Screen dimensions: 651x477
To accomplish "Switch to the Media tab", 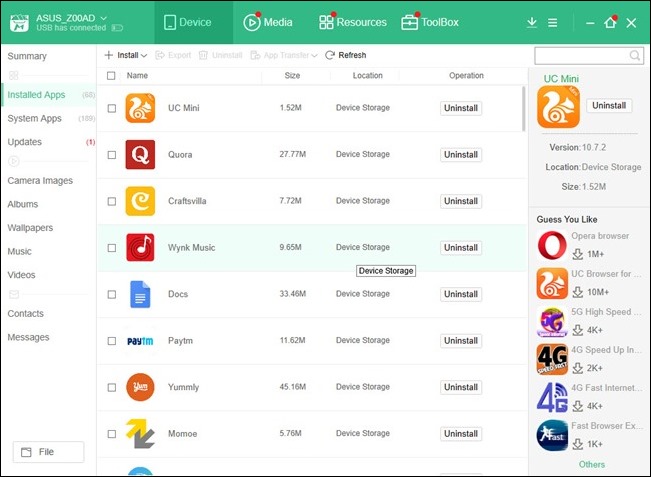I will tap(268, 22).
